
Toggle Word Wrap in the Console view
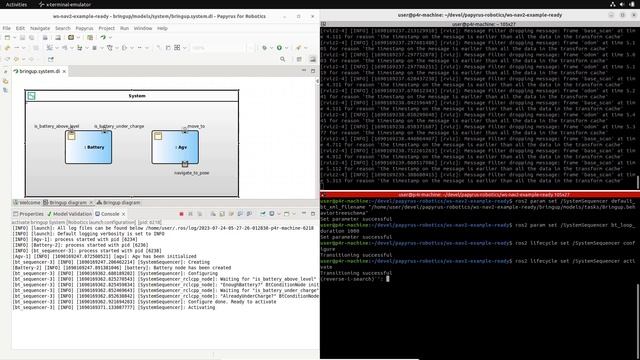point(231,214)
